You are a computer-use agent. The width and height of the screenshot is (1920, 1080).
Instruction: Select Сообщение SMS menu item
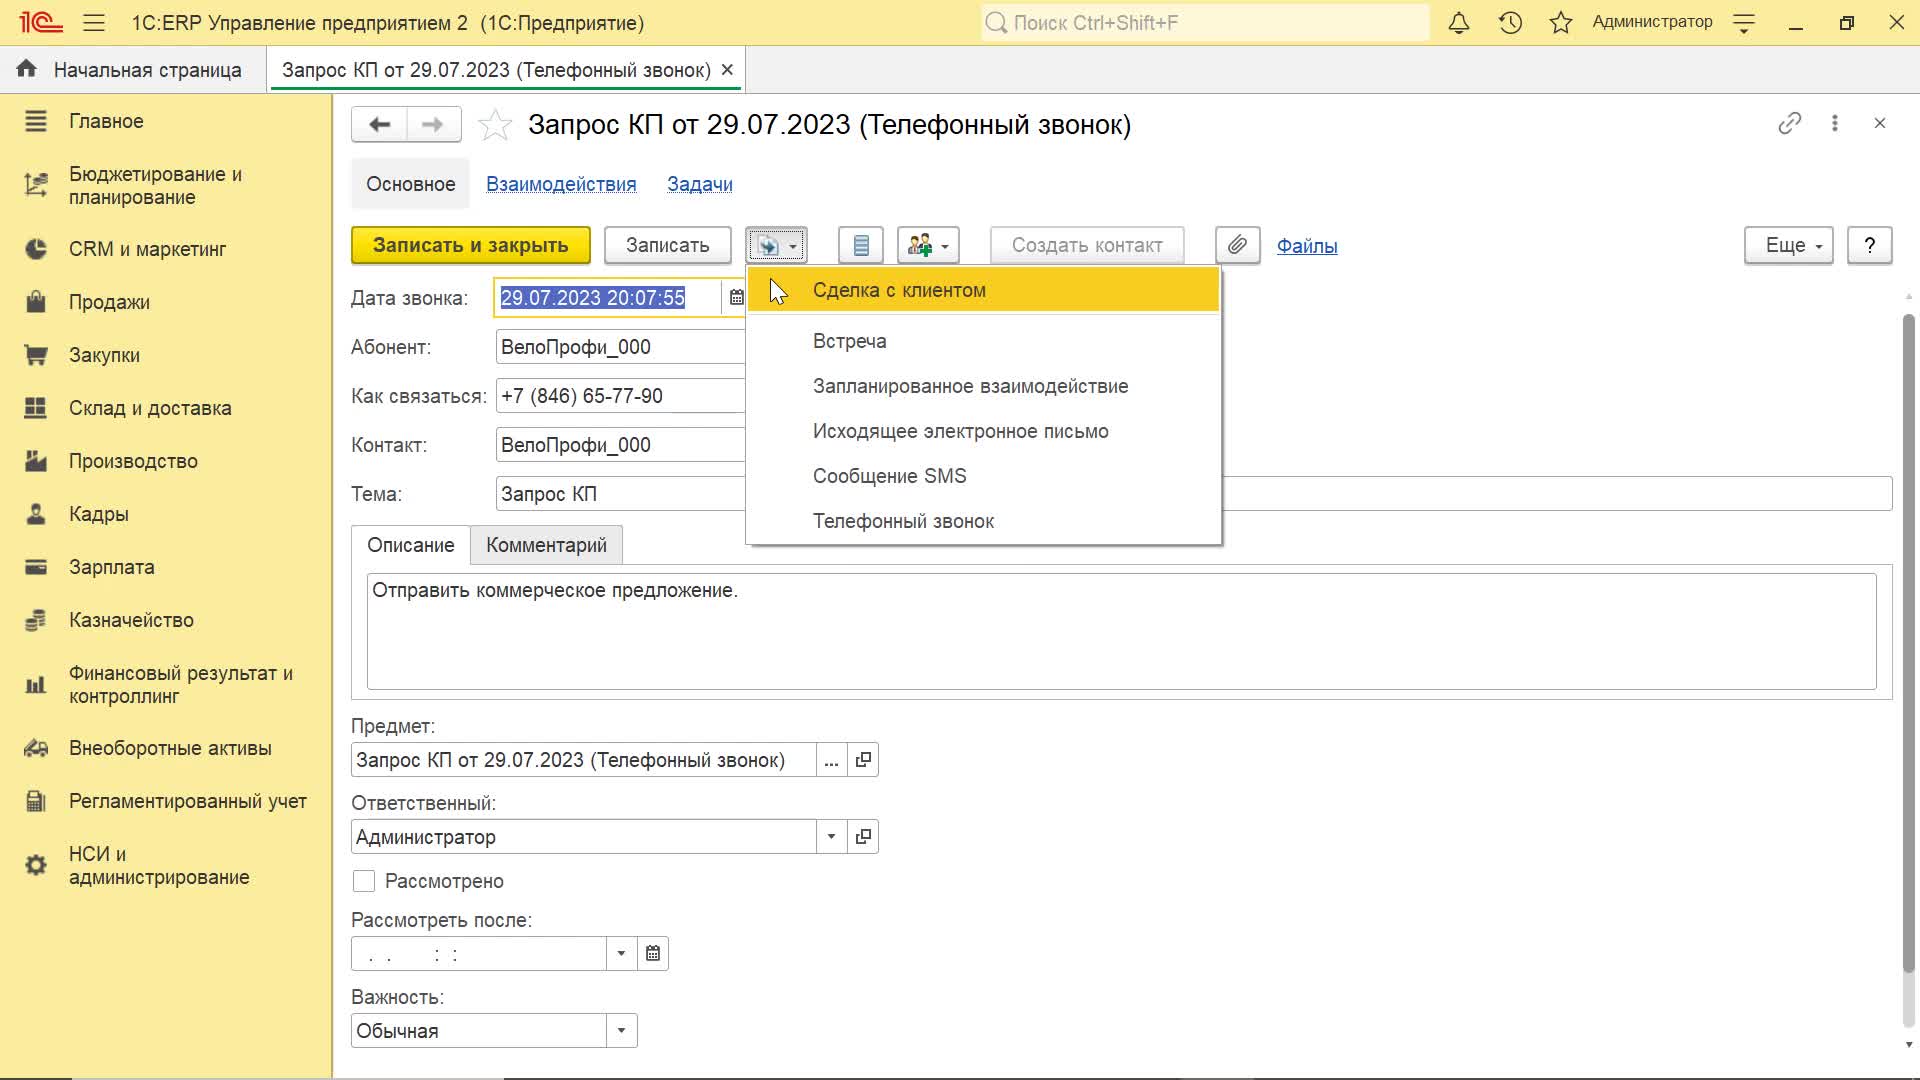(984, 476)
